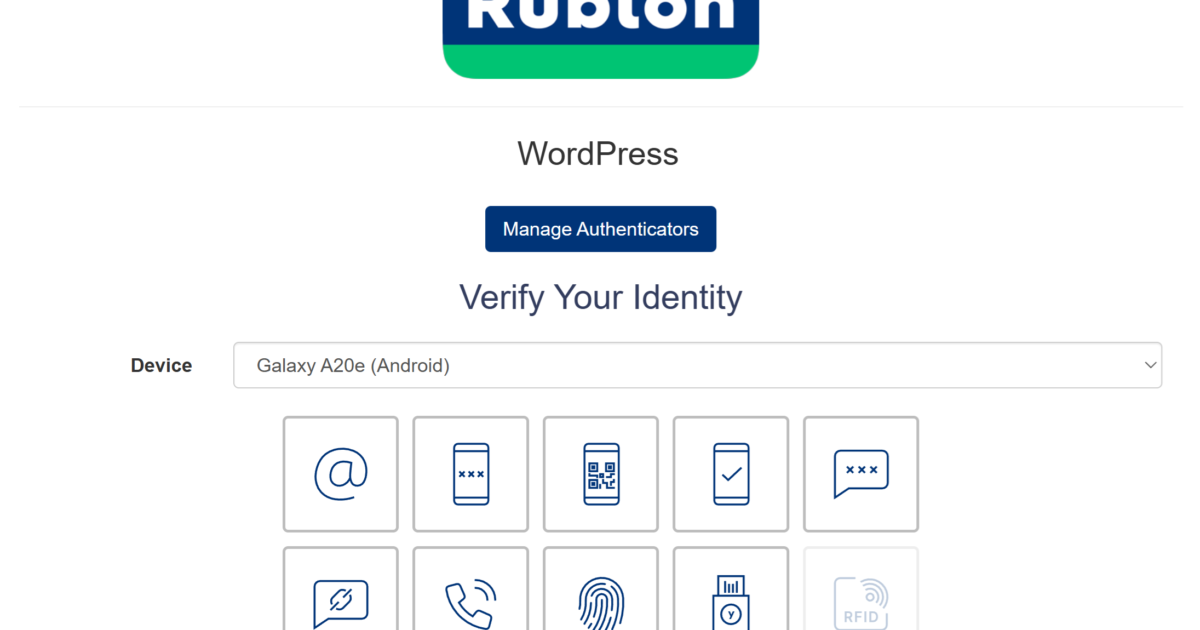
Task: Choose Mobile Push phone with checkmark
Action: 731,474
